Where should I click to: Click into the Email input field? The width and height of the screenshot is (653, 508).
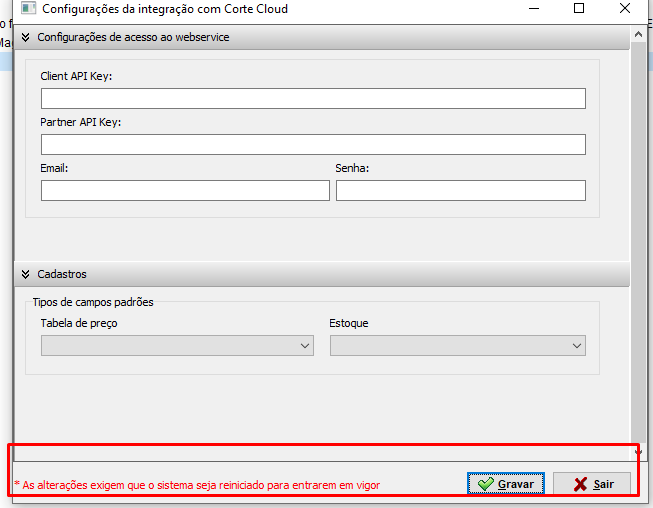185,190
